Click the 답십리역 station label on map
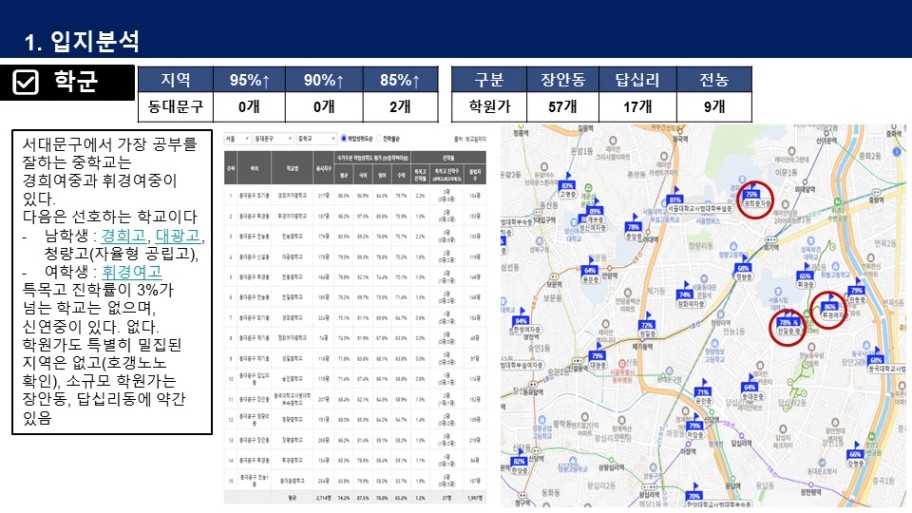912x513 pixels. click(x=740, y=443)
